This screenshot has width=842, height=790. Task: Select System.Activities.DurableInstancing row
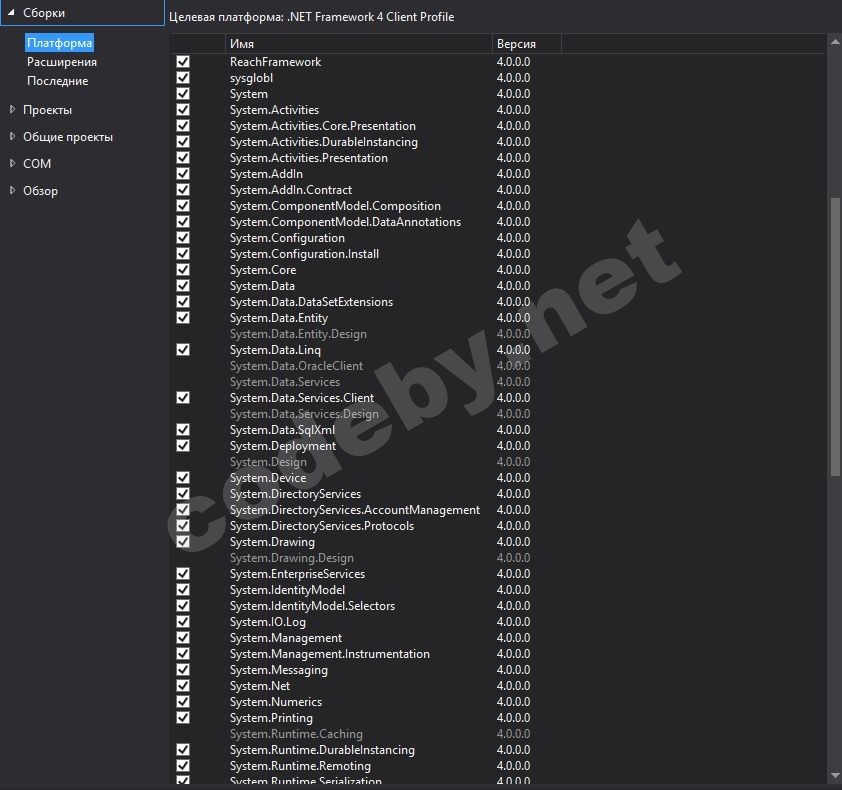coord(498,142)
